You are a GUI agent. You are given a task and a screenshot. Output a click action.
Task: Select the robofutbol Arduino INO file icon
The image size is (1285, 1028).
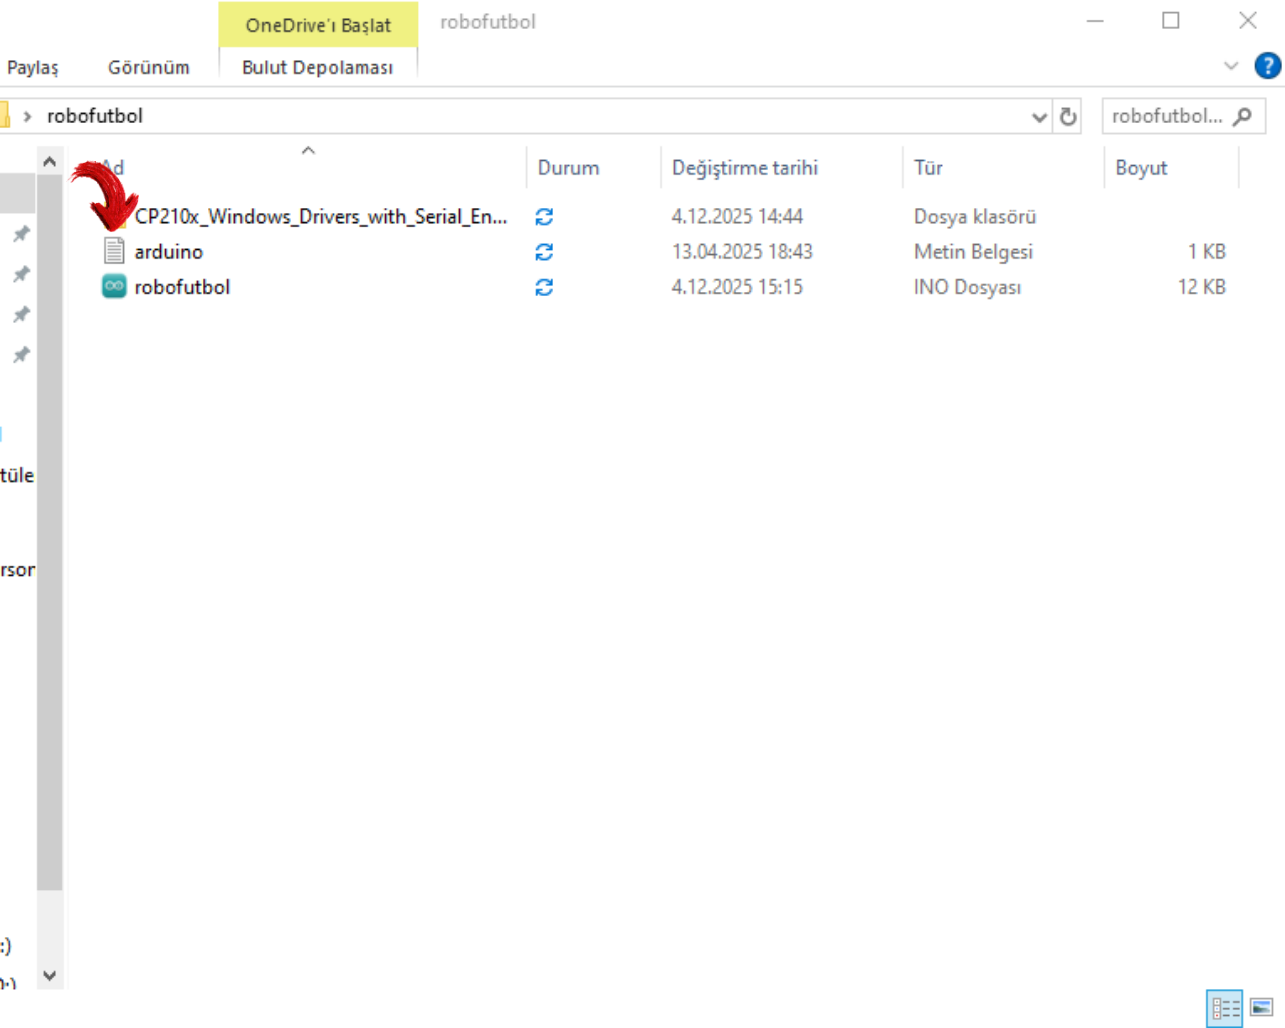(114, 287)
